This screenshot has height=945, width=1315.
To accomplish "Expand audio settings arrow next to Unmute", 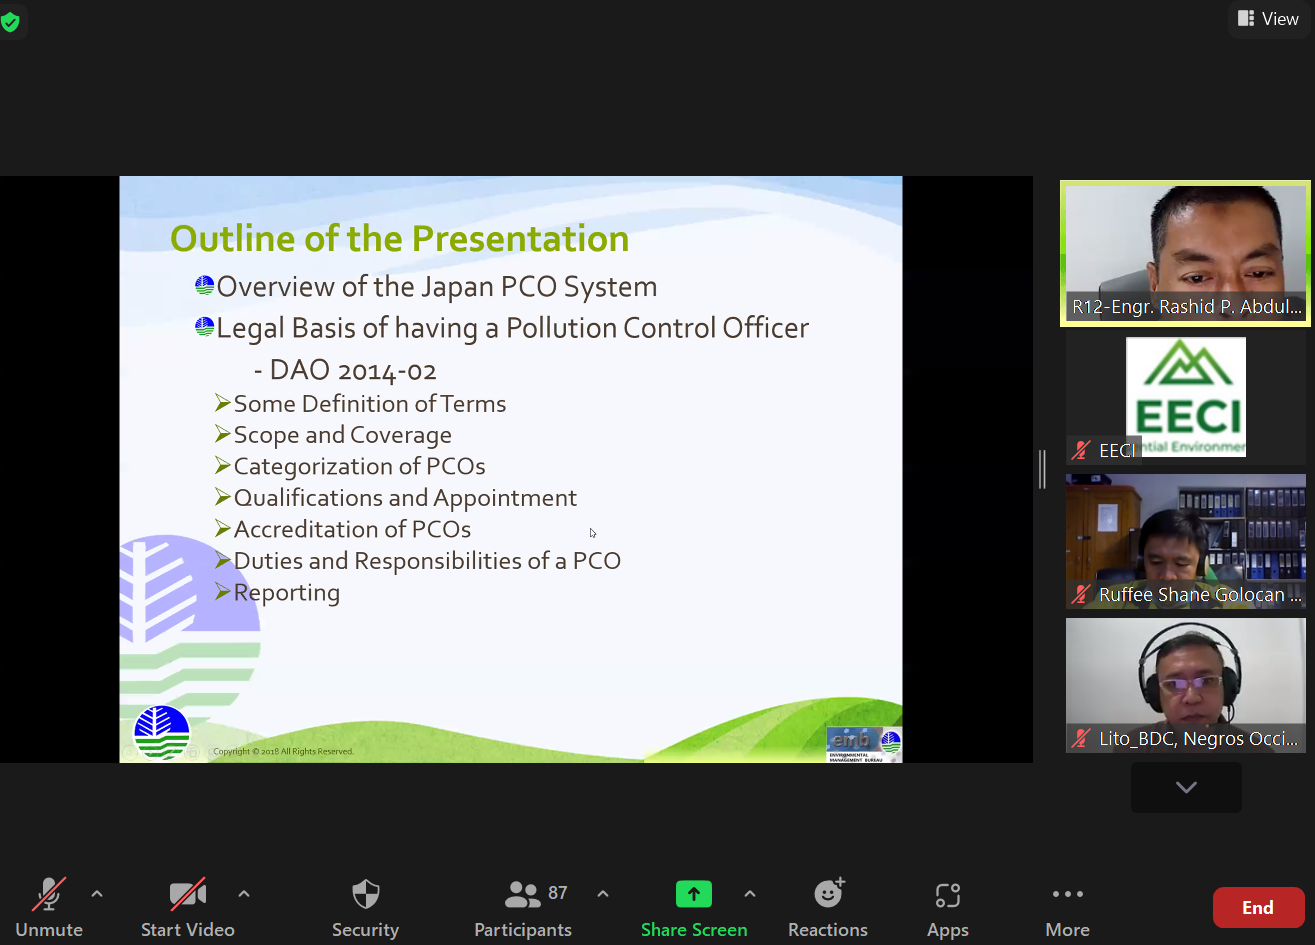I will [97, 894].
